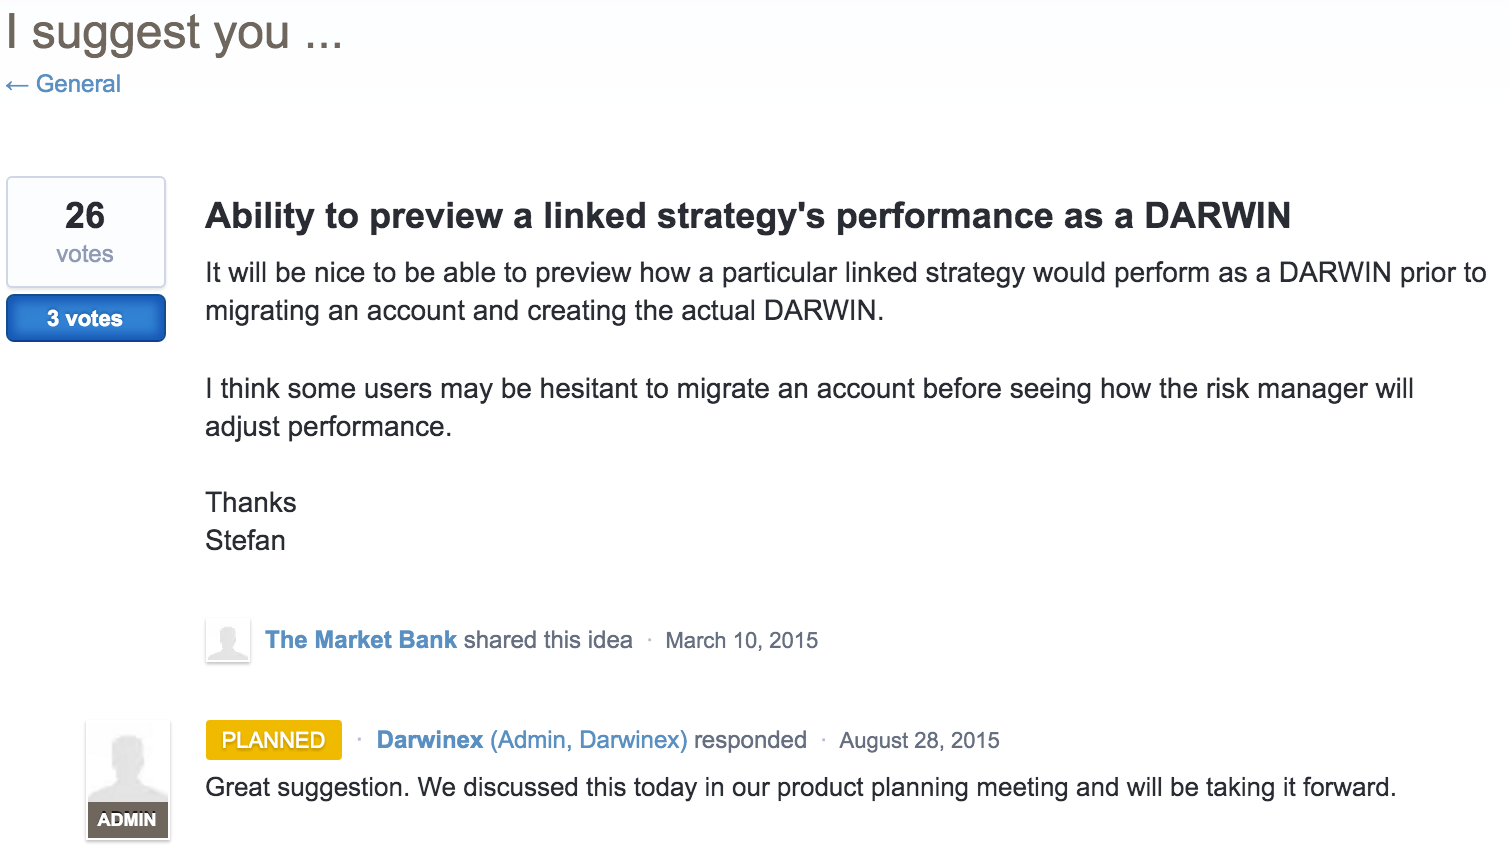Click the idea title about DARWIN preview
The width and height of the screenshot is (1510, 854).
click(x=747, y=216)
